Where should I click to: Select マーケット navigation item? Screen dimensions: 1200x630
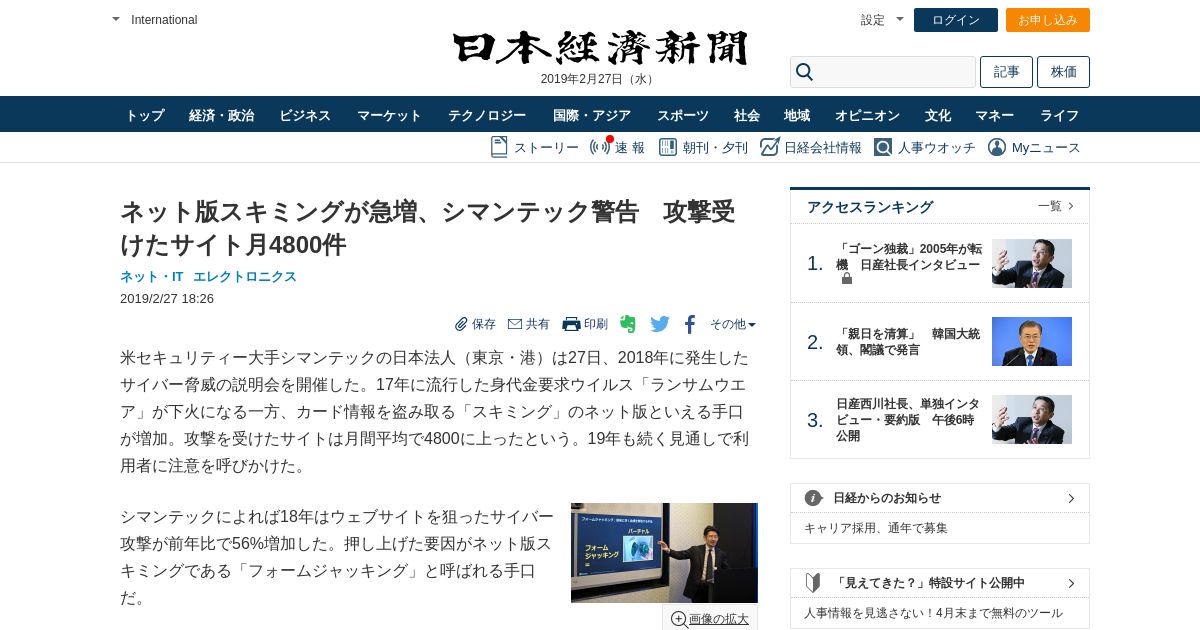pos(389,115)
